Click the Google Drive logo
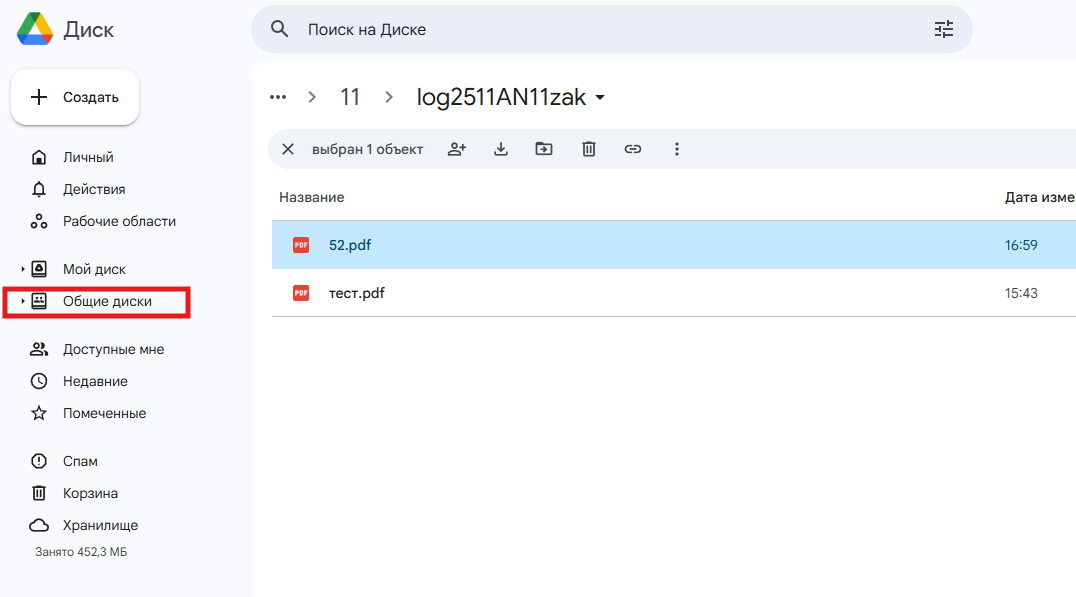 (35, 30)
